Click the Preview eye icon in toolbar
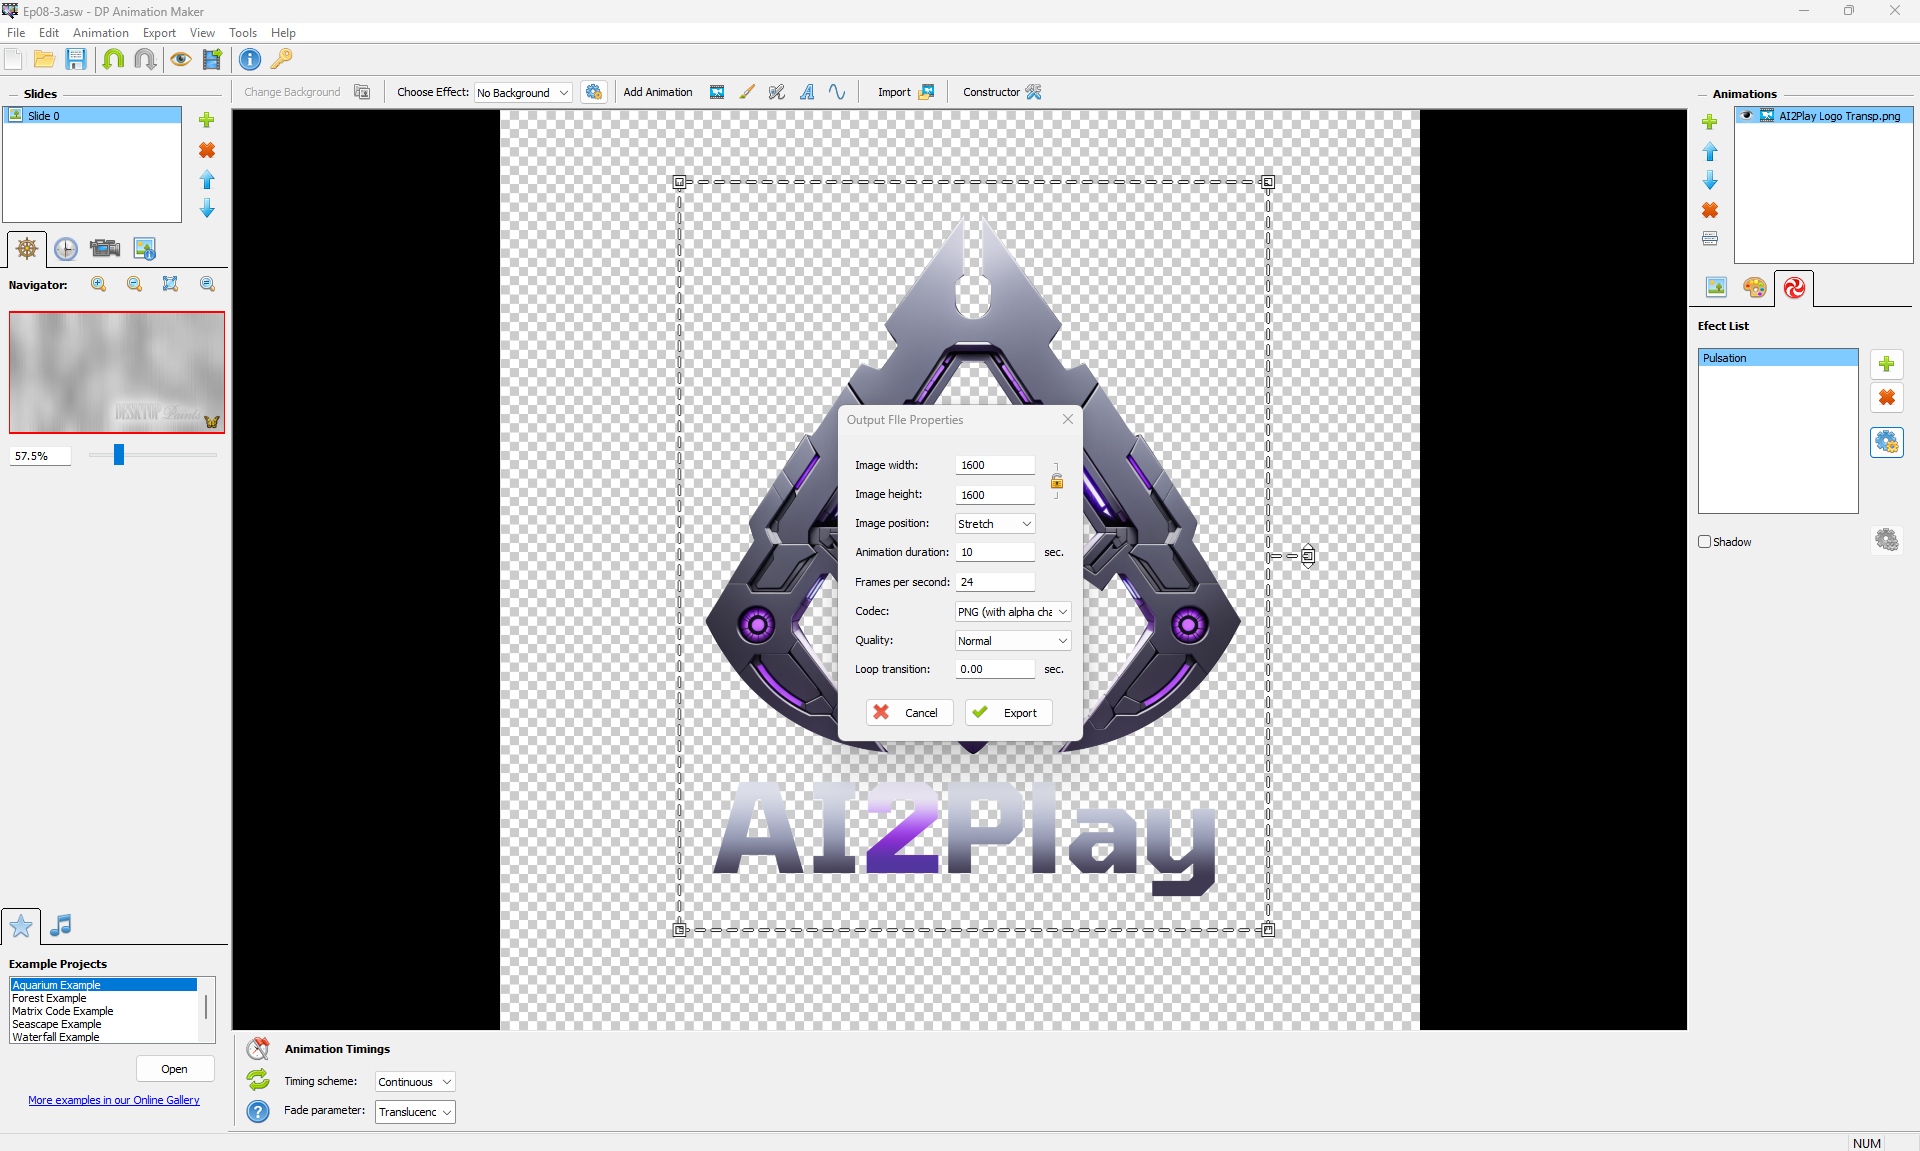 pos(180,59)
